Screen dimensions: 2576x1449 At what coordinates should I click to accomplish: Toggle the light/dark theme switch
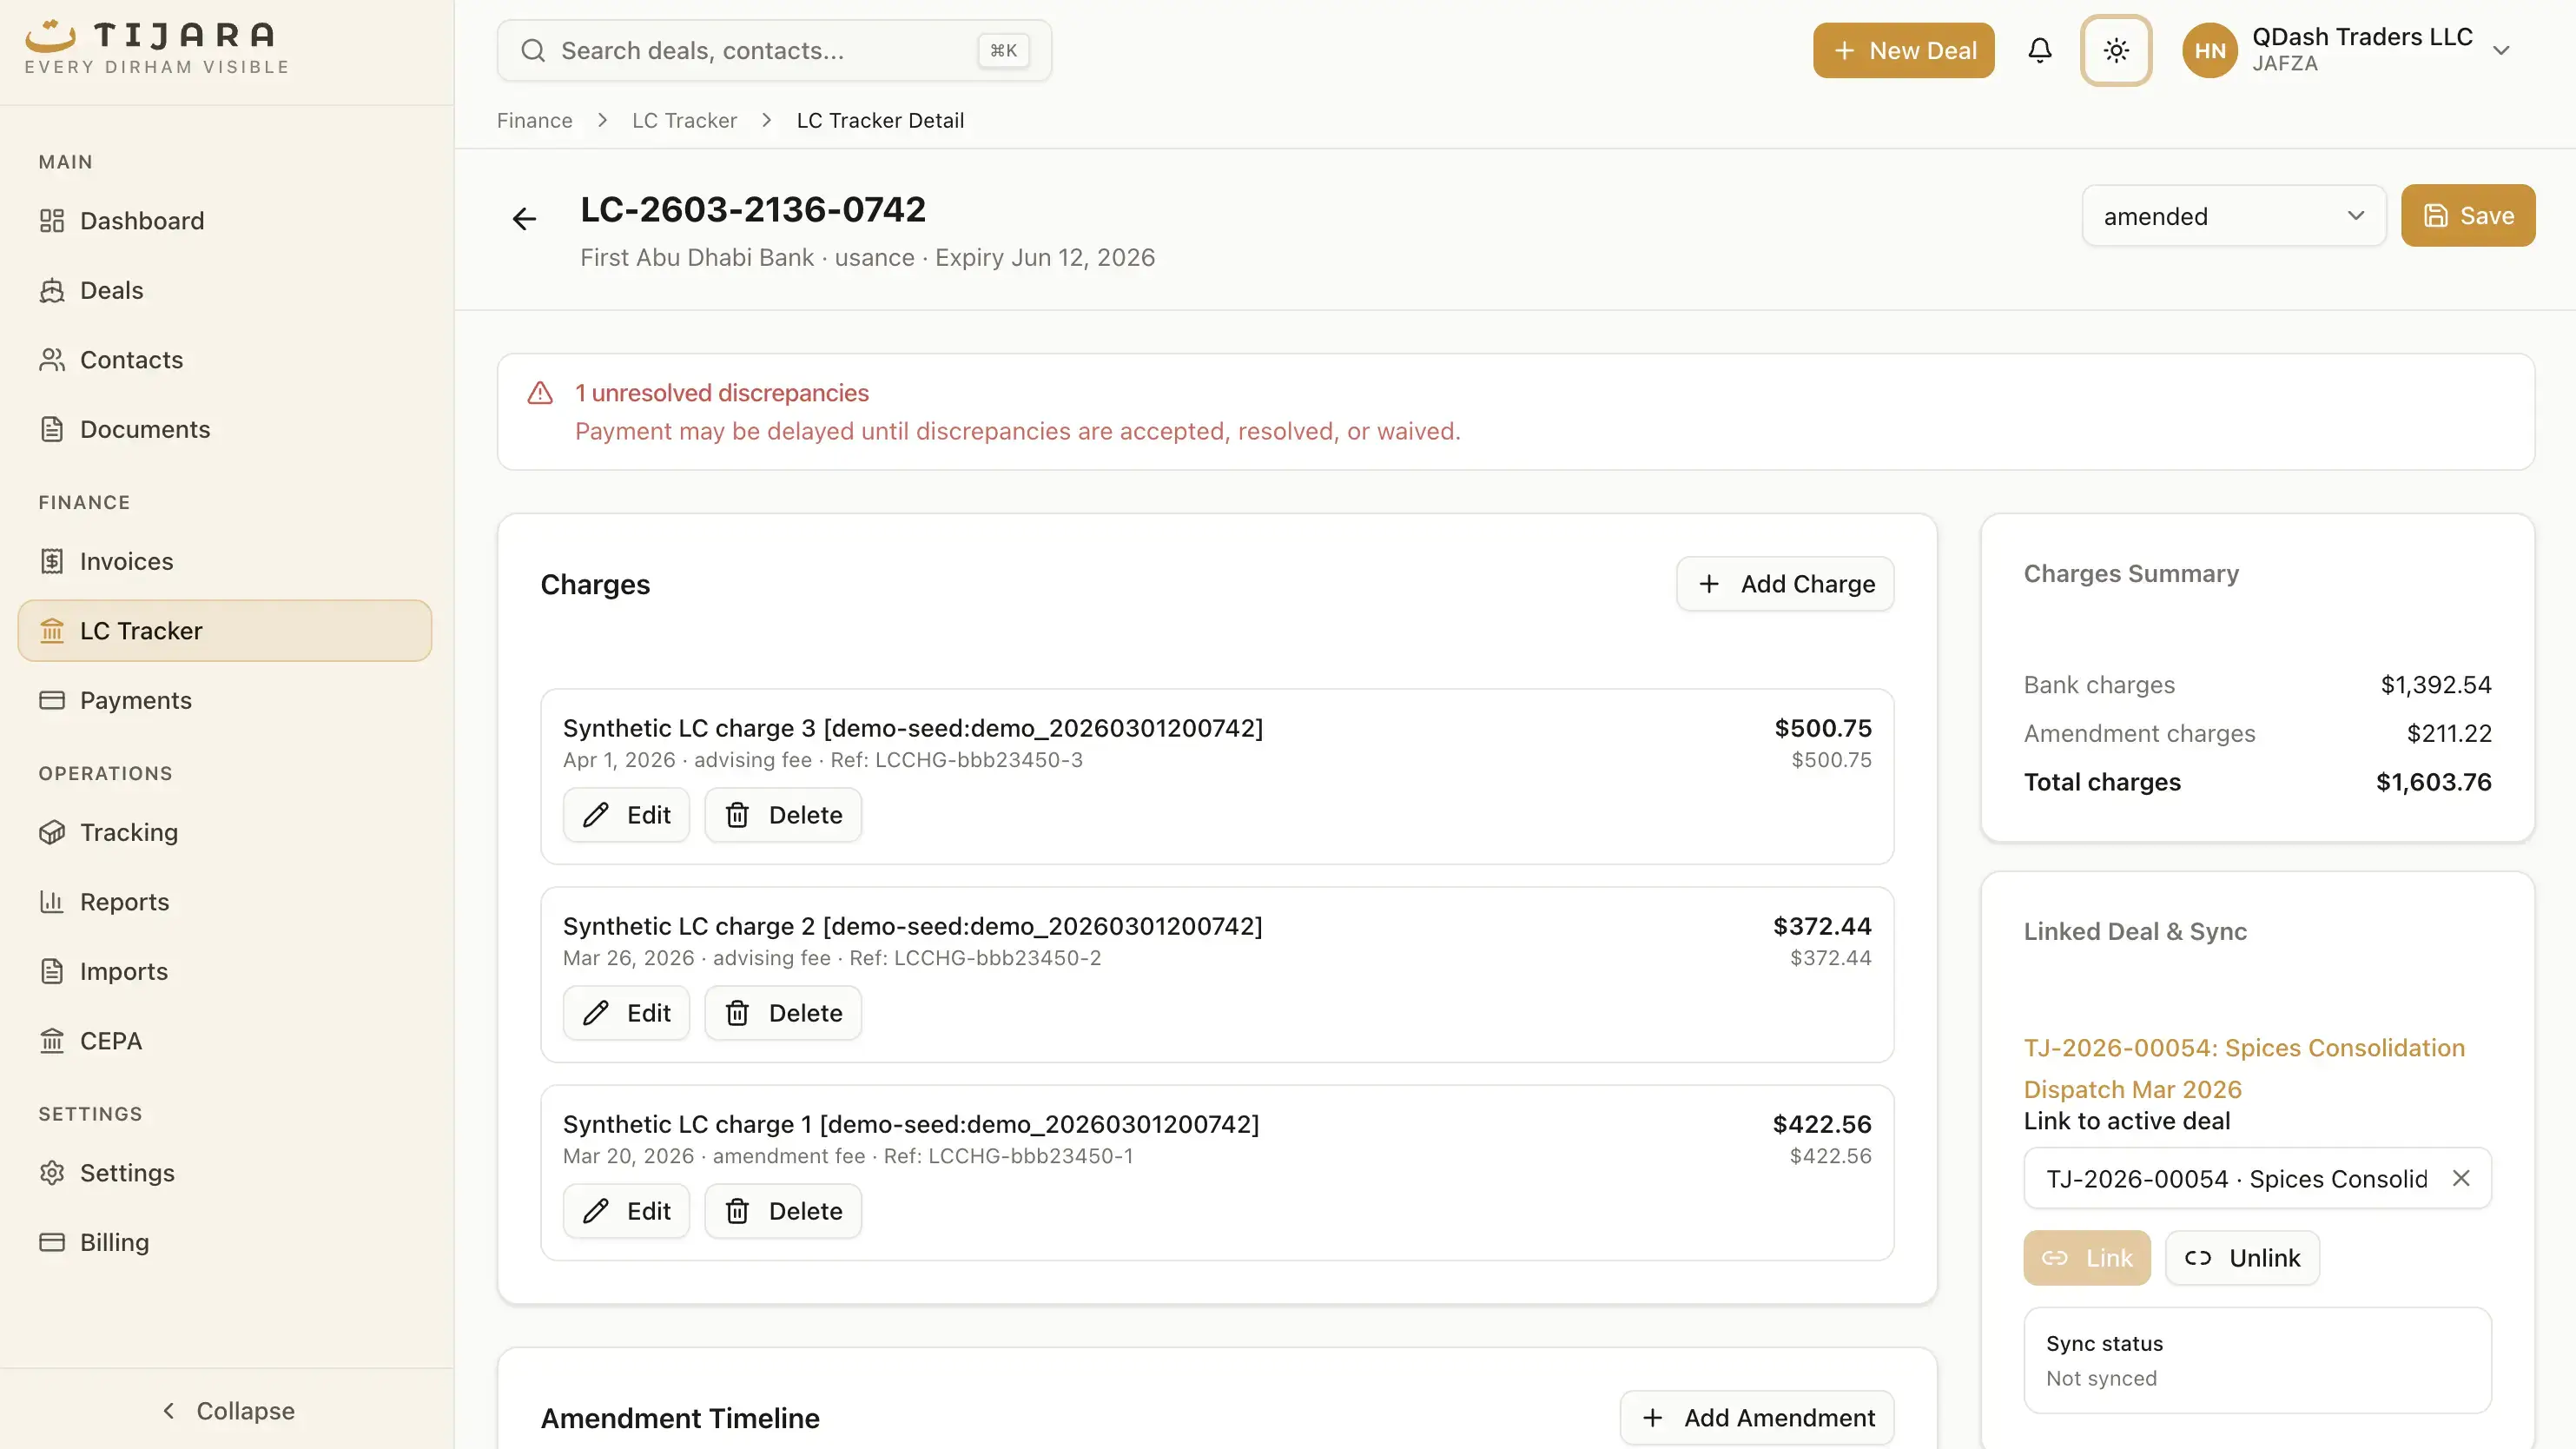2116,50
